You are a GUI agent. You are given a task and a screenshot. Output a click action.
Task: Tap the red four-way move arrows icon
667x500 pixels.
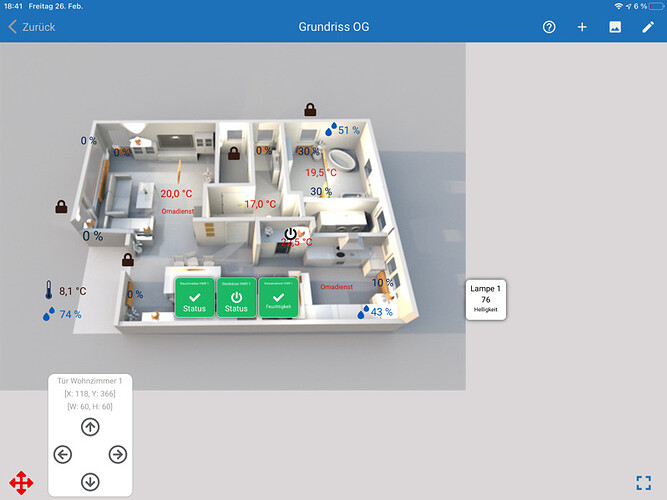21,483
